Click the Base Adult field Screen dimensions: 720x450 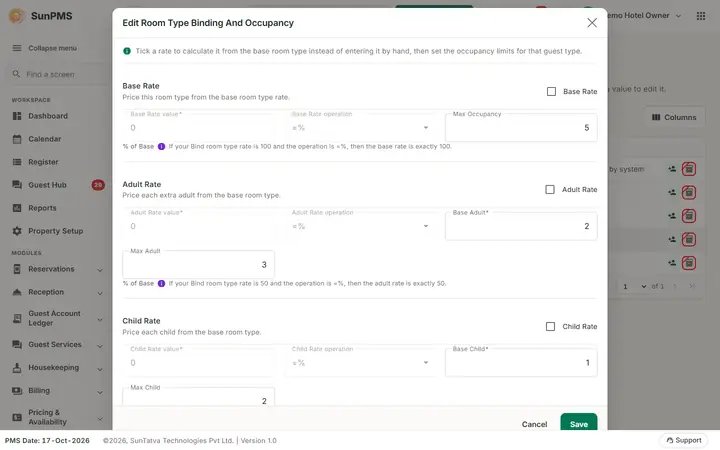[x=521, y=225]
